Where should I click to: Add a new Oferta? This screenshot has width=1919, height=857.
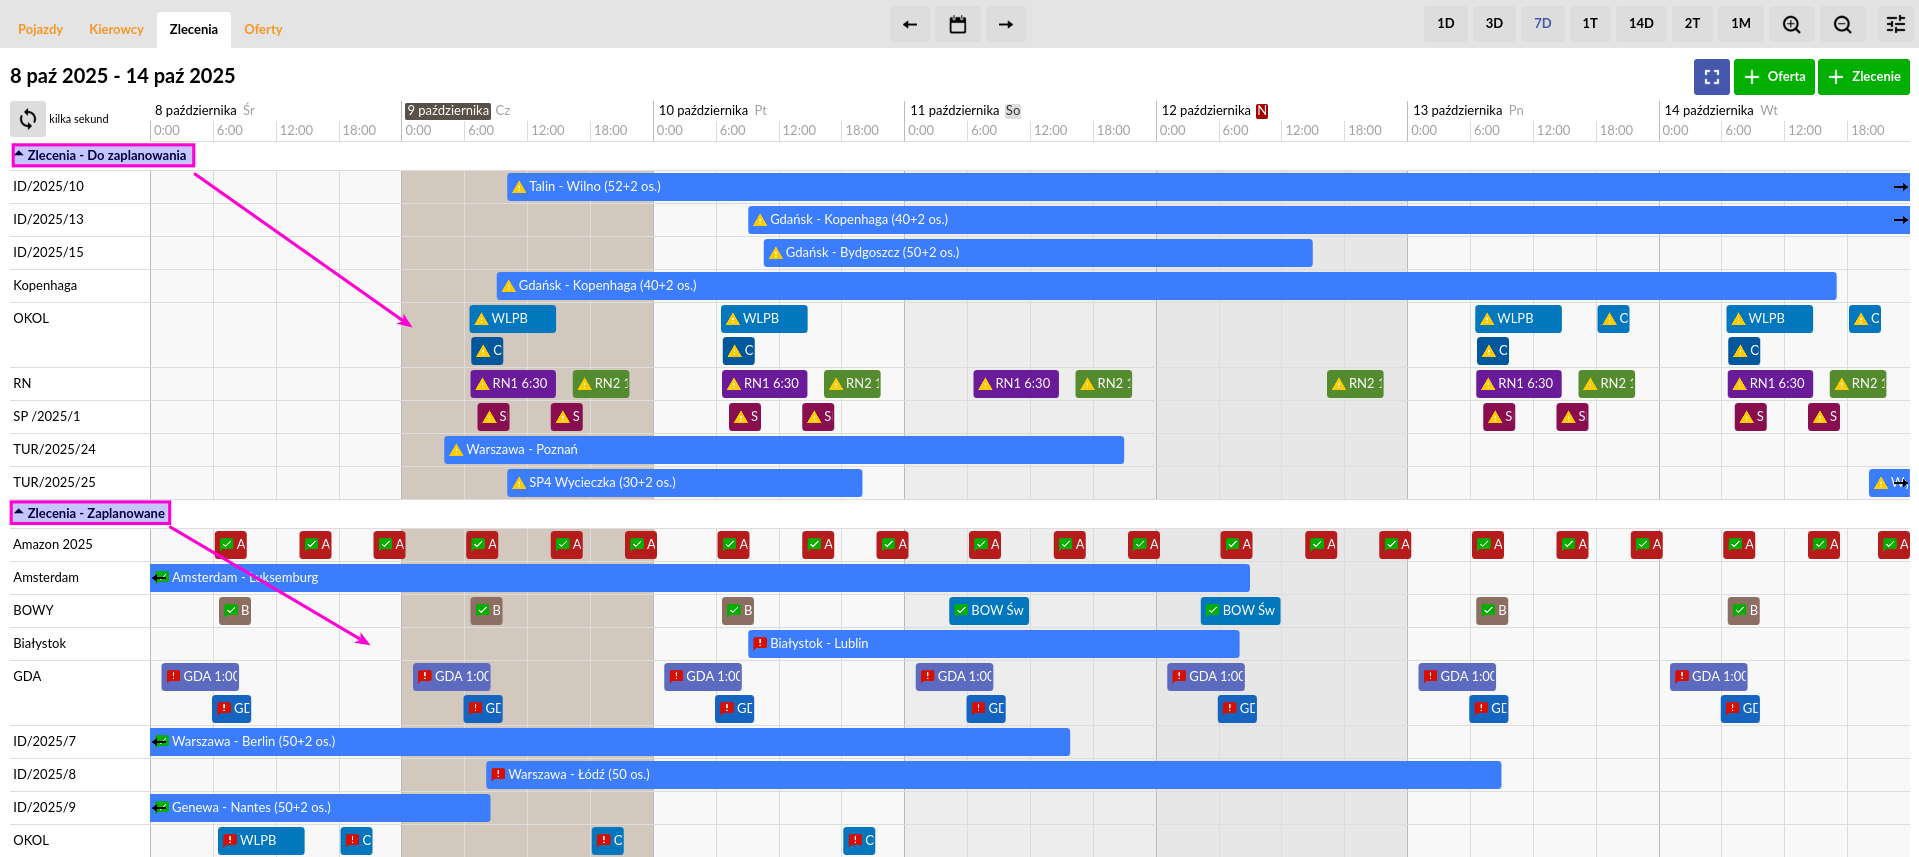[1774, 77]
